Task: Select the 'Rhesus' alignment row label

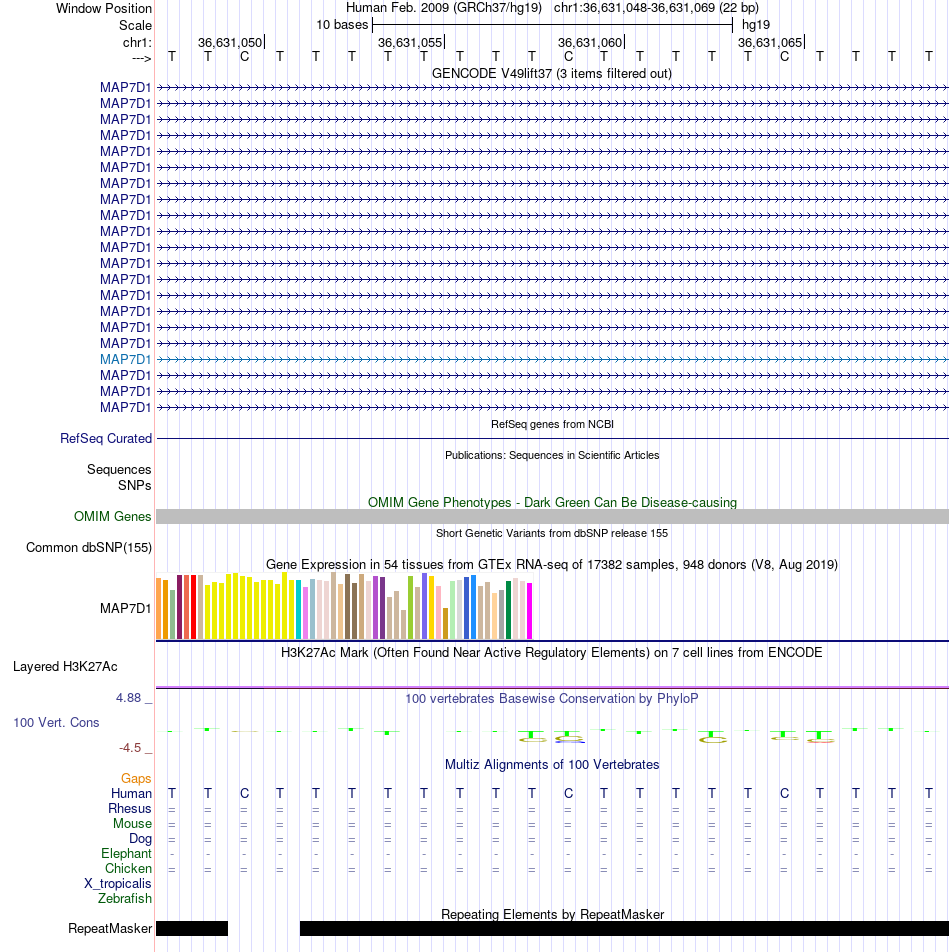Action: (x=130, y=809)
